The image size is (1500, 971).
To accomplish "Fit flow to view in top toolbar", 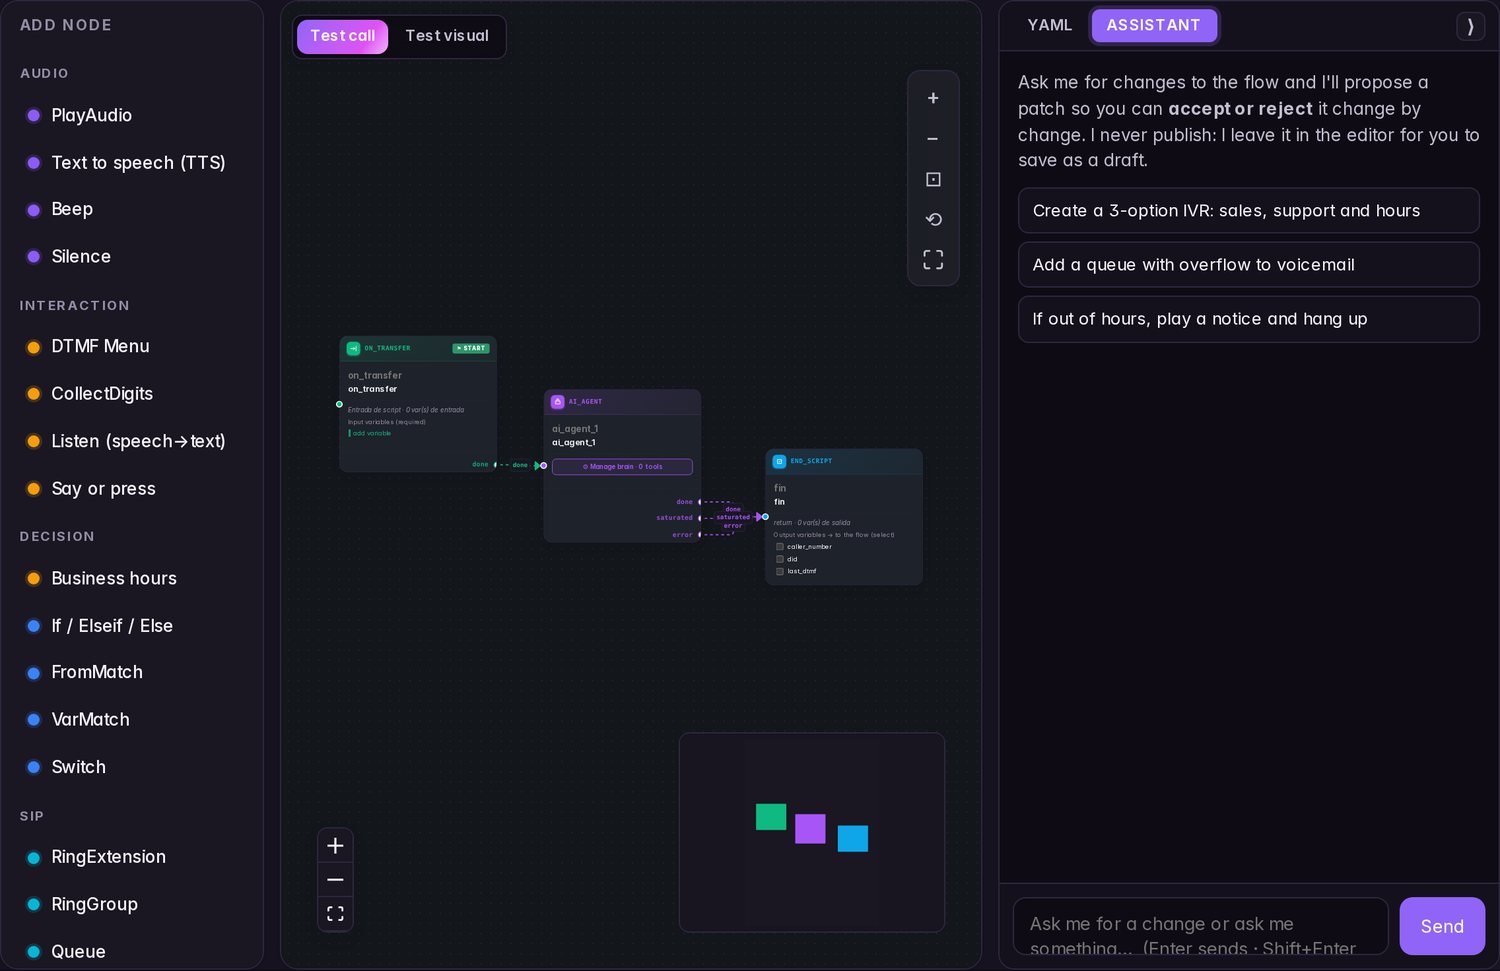I will 933,179.
